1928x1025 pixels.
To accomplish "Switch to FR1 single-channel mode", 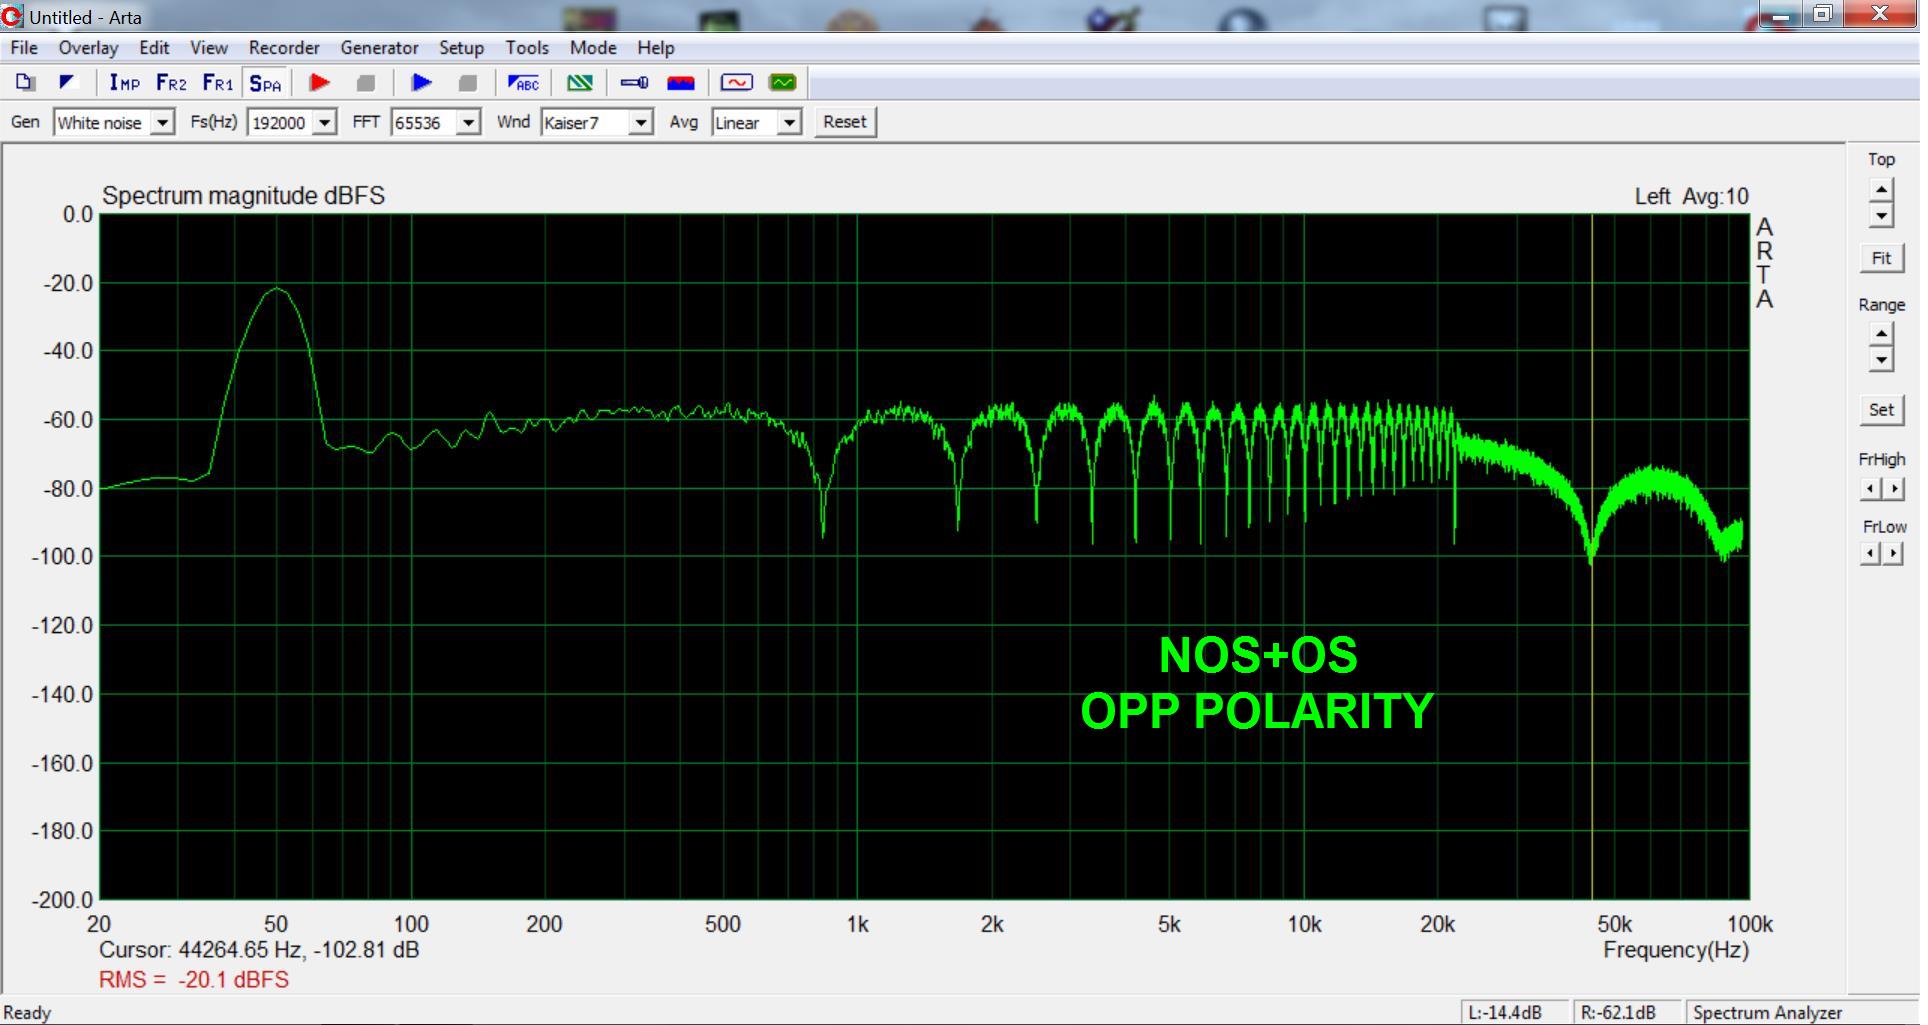I will [x=217, y=83].
